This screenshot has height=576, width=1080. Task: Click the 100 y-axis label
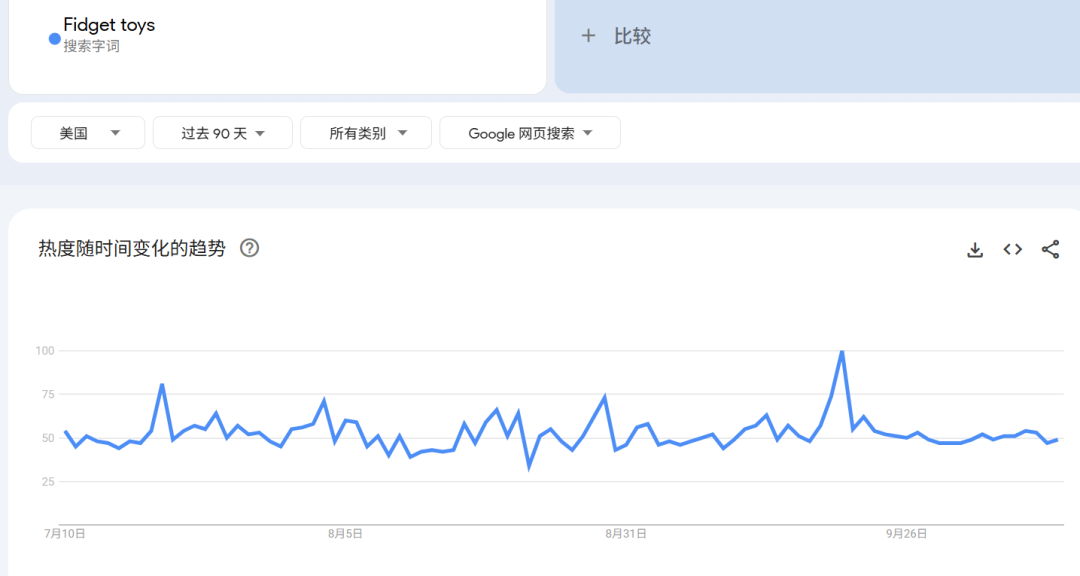pos(45,351)
